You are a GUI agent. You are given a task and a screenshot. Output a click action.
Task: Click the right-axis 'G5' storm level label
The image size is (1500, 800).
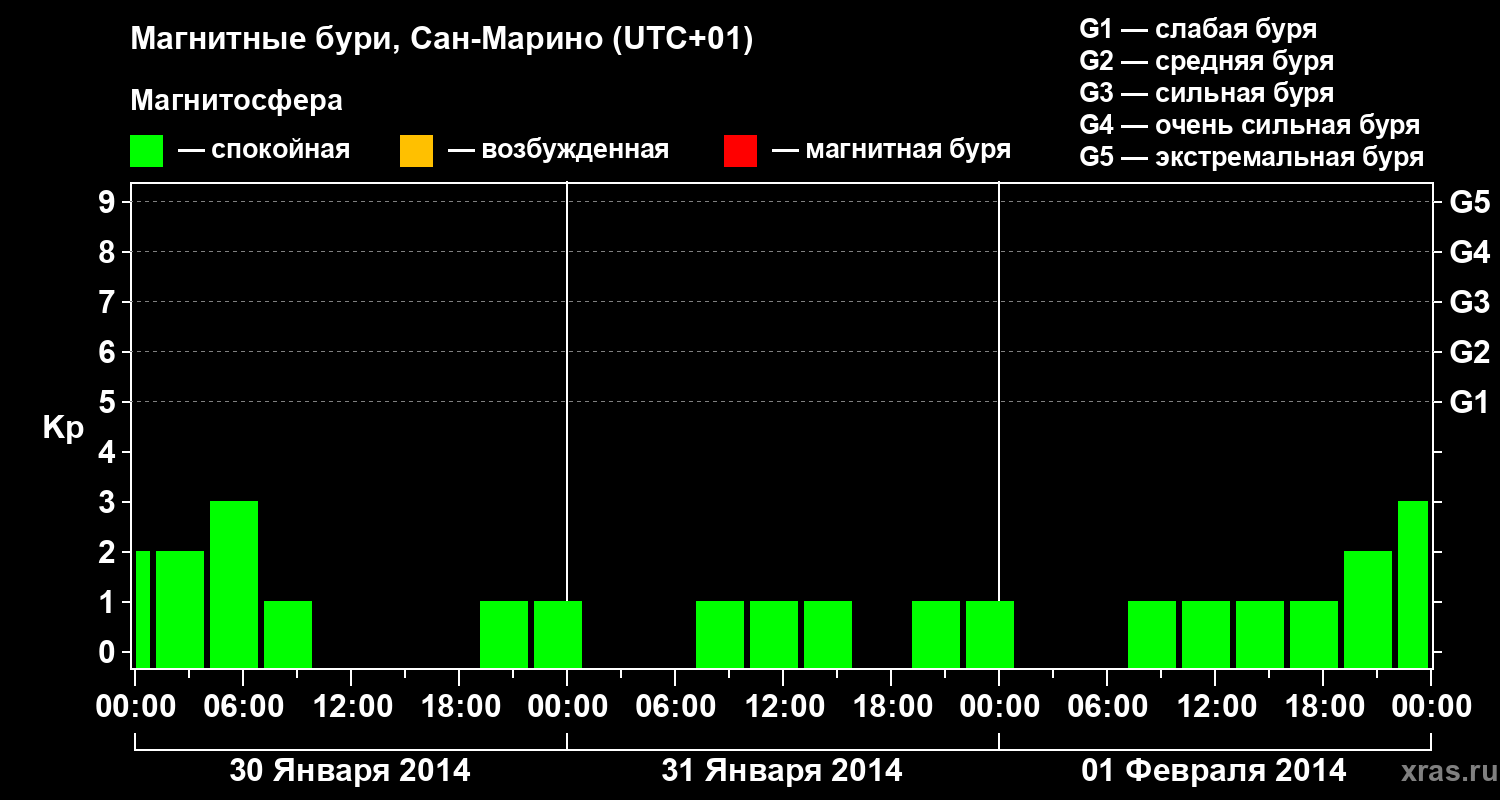[1469, 202]
